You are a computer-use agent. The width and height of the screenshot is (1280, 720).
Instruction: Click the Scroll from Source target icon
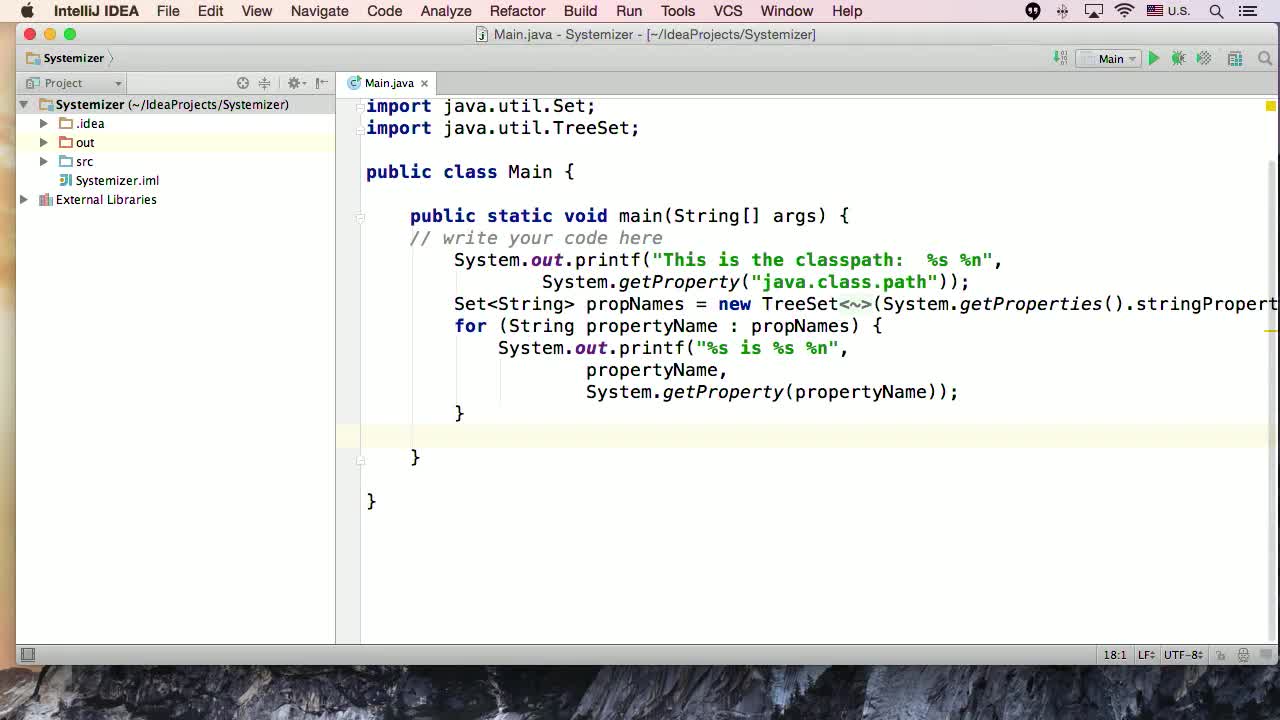point(243,83)
